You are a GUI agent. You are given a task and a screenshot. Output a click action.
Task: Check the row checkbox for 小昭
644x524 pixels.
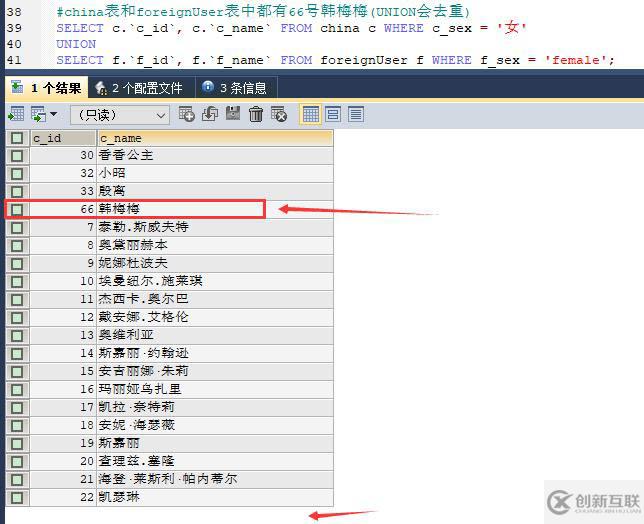[x=17, y=174]
